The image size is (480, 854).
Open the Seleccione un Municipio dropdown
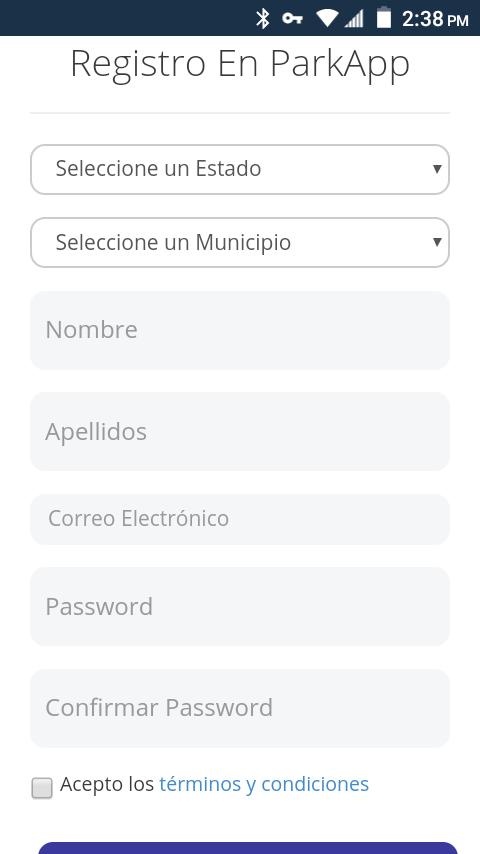click(240, 242)
